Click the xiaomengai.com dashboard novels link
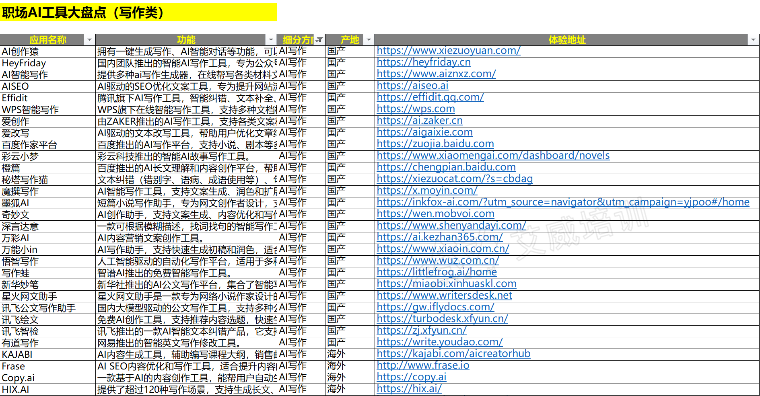 click(x=493, y=156)
